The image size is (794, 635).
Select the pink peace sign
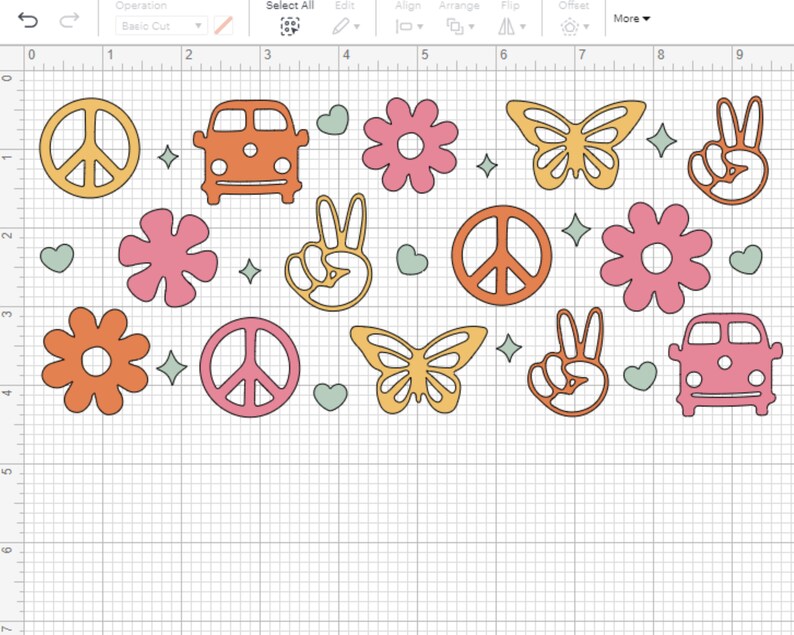click(250, 367)
